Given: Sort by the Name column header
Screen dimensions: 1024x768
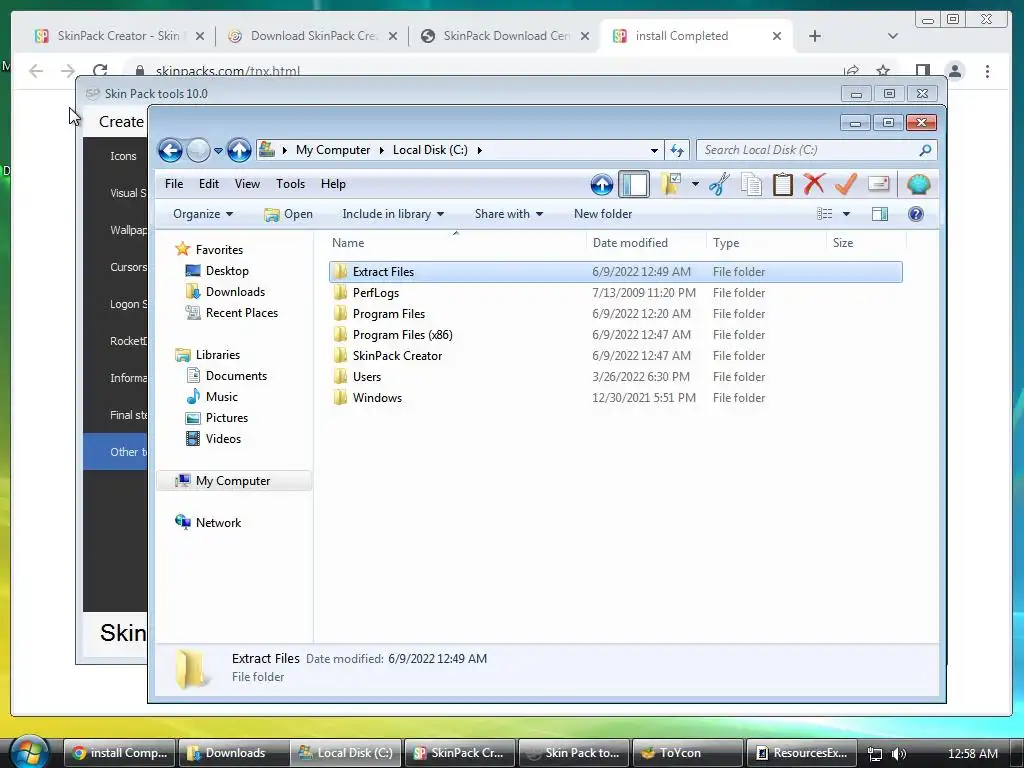Looking at the screenshot, I should (x=456, y=243).
